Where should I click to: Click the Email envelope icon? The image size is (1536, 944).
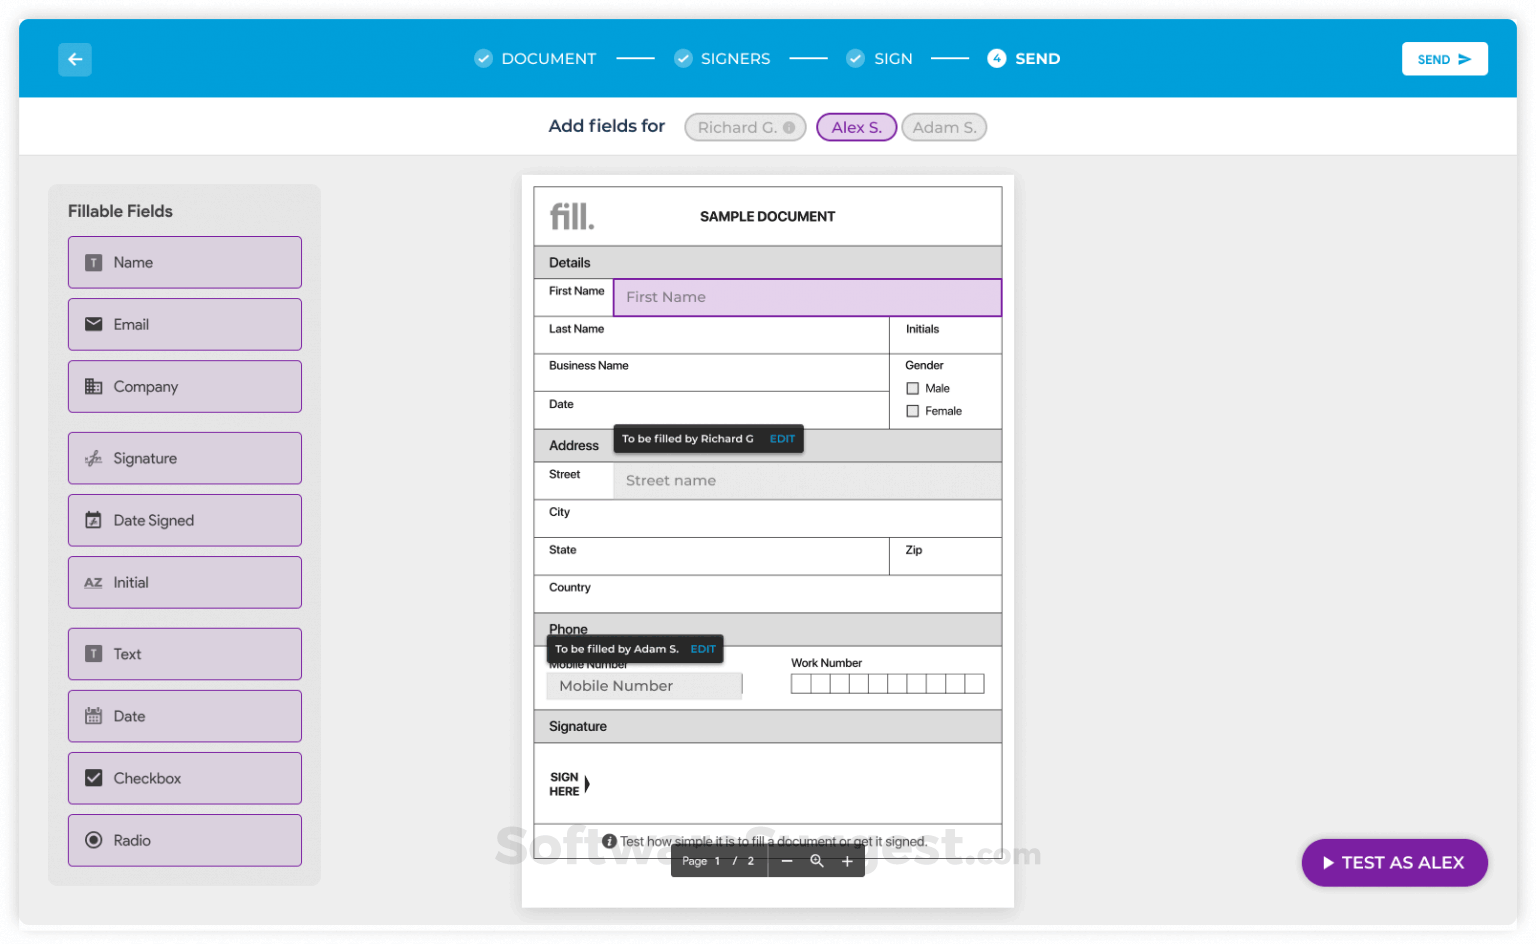point(93,324)
